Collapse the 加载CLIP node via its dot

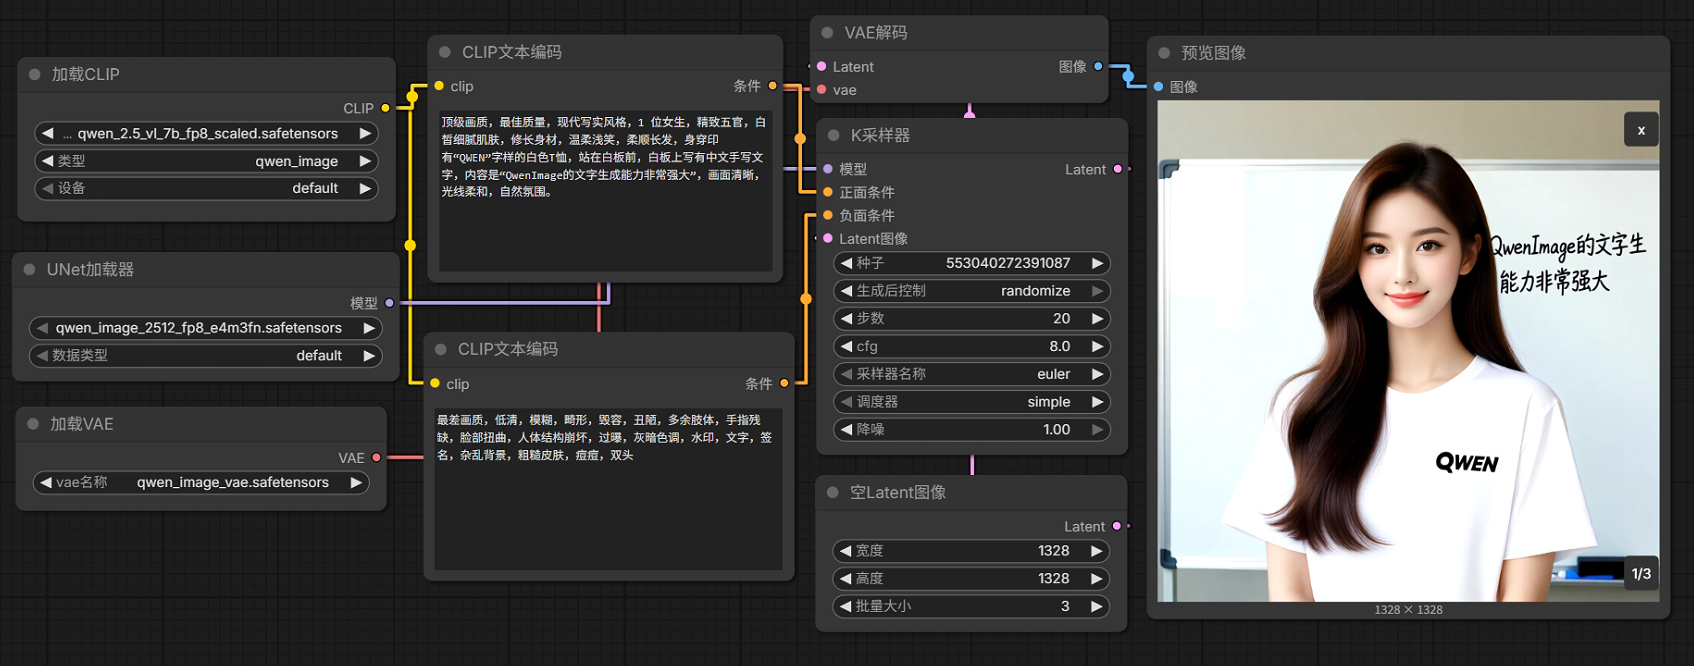coord(35,74)
